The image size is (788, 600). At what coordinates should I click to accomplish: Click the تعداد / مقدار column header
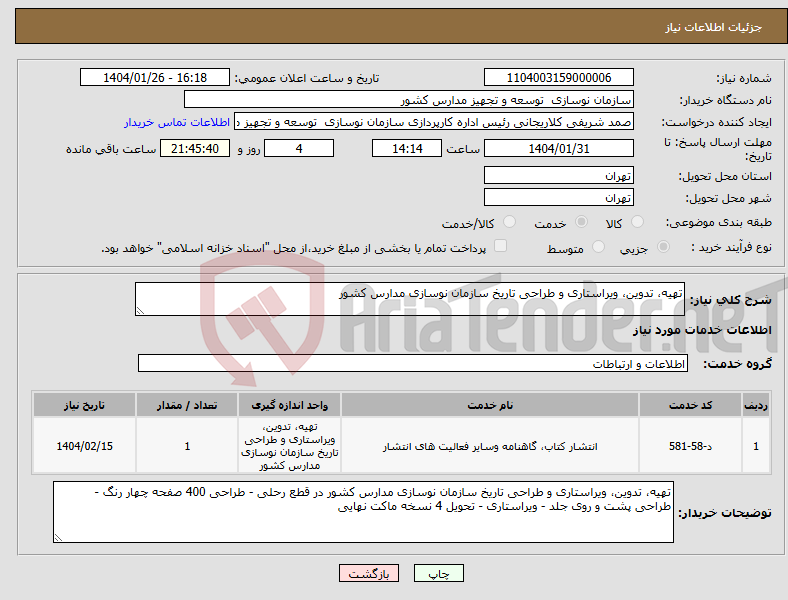coord(187,405)
